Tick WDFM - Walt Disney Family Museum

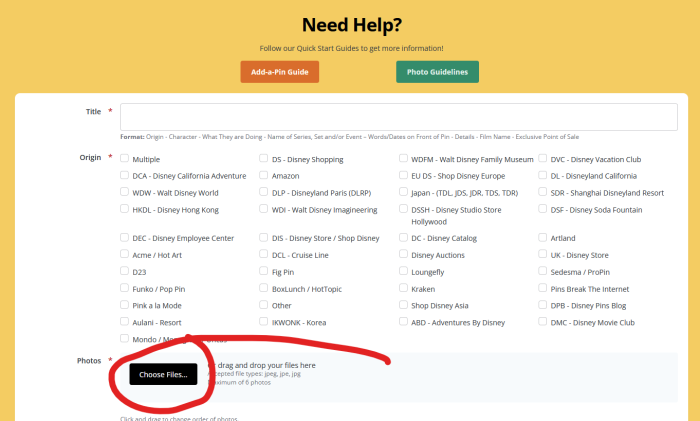(x=403, y=159)
